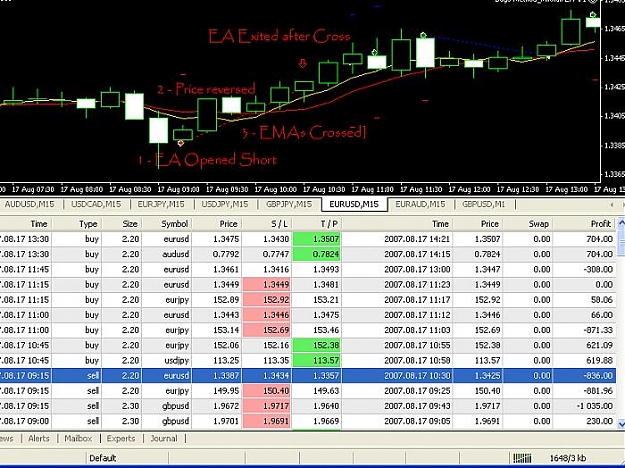Select the active EURUSD,M15 chart tab
This screenshot has width=625, height=468.
354,205
